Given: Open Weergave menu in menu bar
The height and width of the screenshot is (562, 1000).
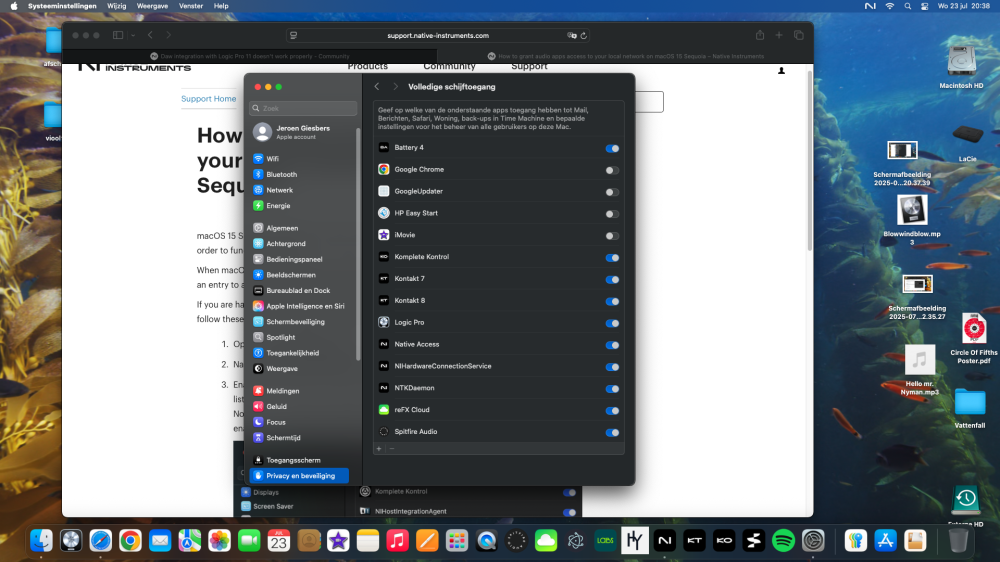Looking at the screenshot, I should 152,6.
